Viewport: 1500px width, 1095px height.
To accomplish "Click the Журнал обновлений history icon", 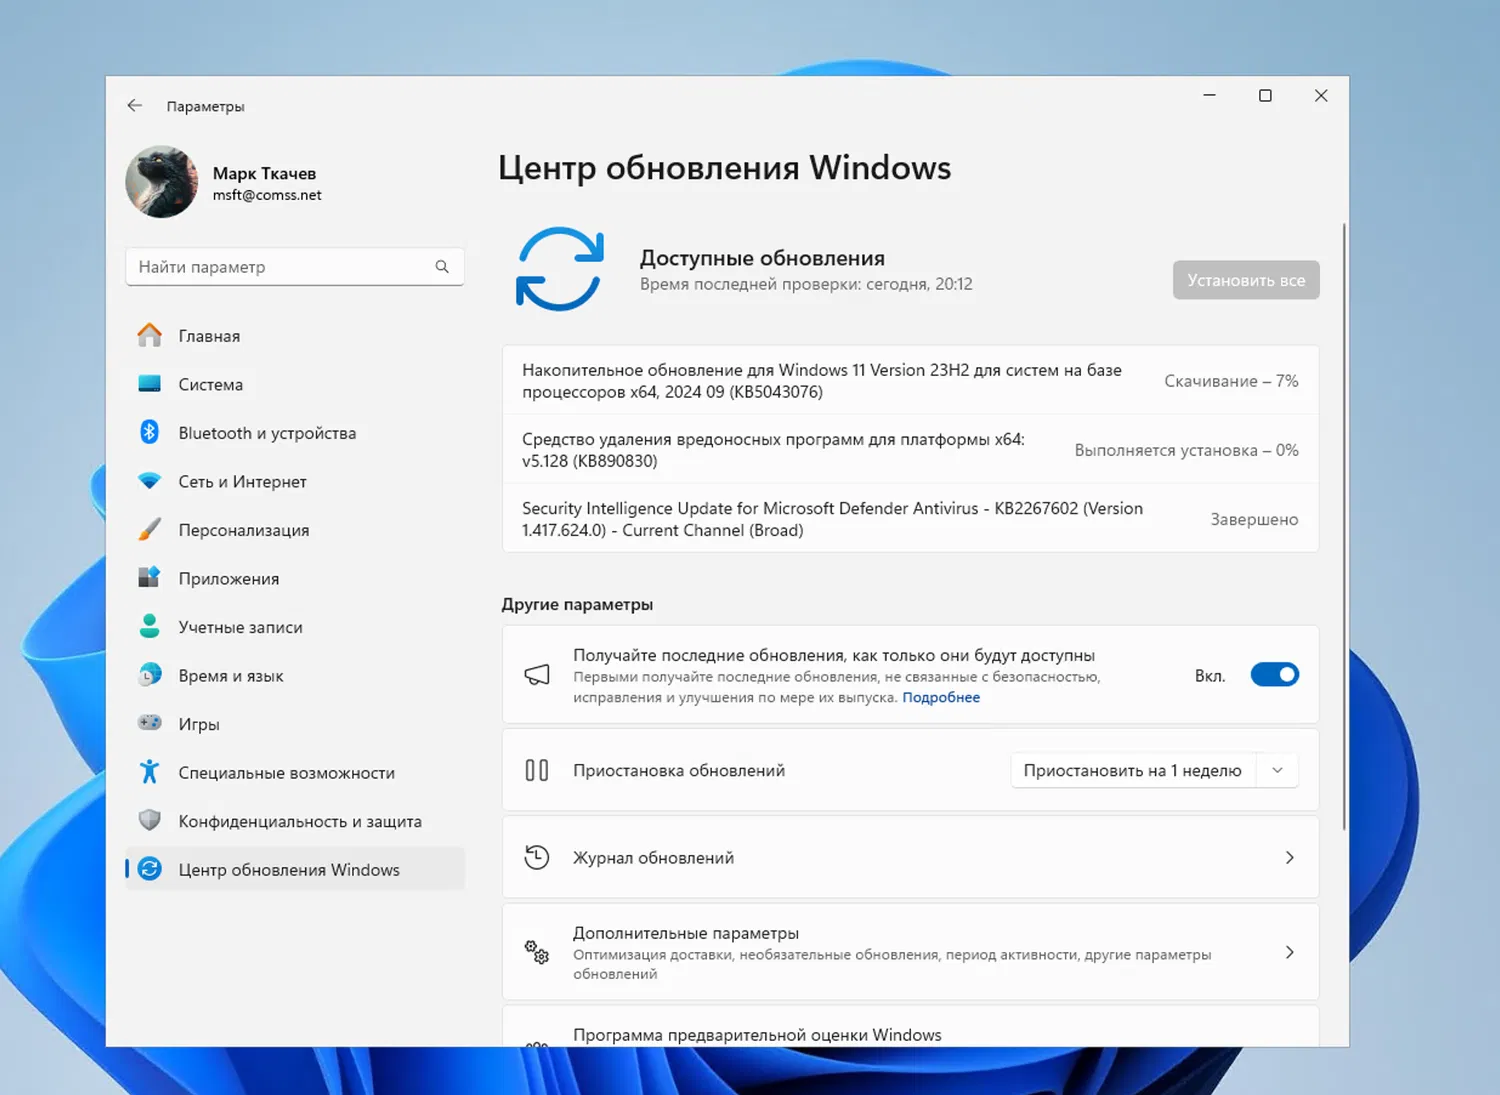I will [x=537, y=857].
